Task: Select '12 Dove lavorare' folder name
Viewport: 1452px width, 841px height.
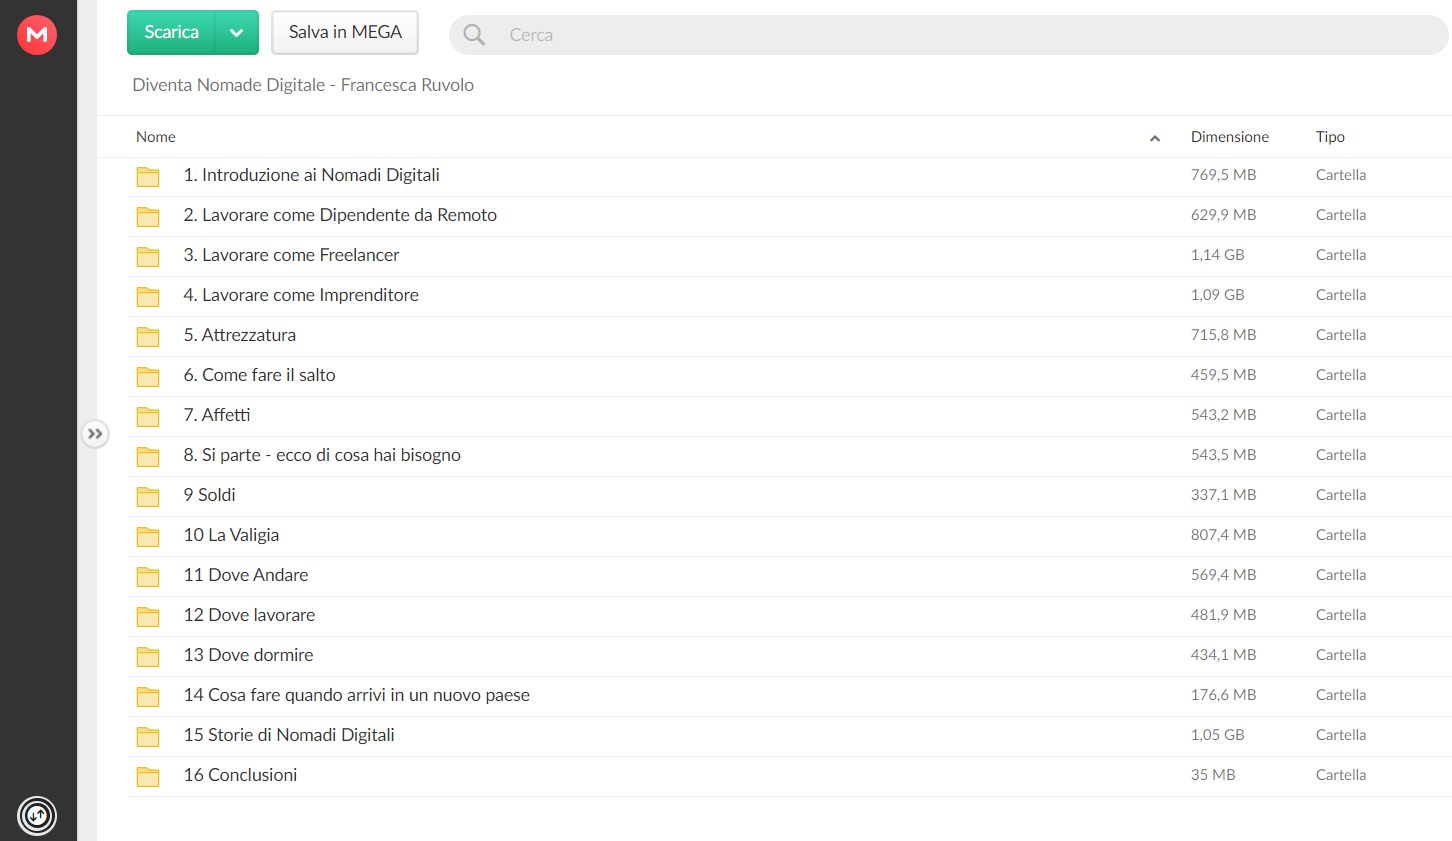Action: (249, 615)
